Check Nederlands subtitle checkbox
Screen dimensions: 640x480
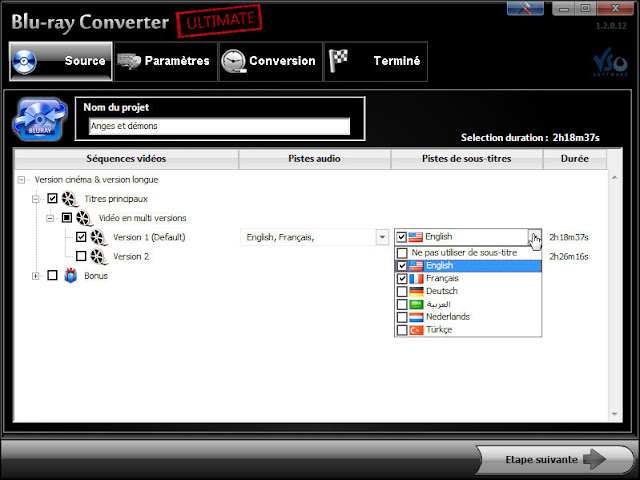[402, 317]
